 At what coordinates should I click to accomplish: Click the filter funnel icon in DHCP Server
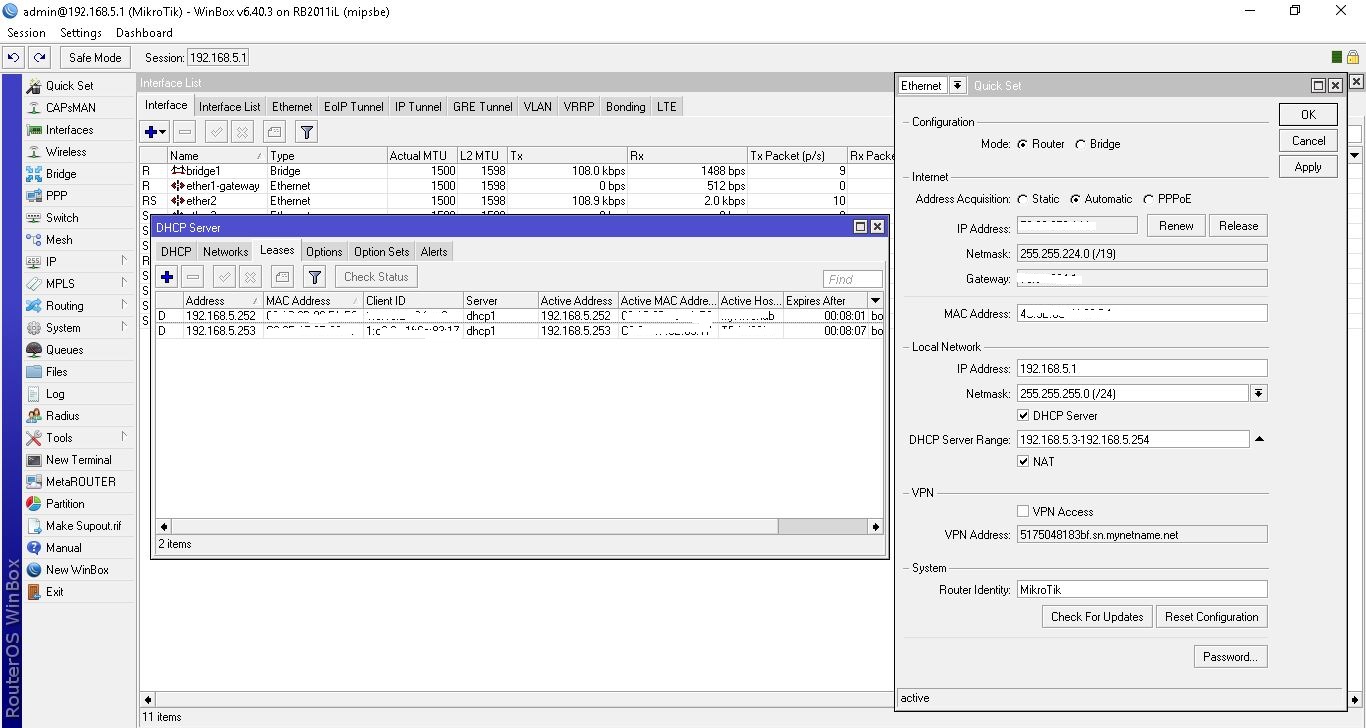[314, 277]
